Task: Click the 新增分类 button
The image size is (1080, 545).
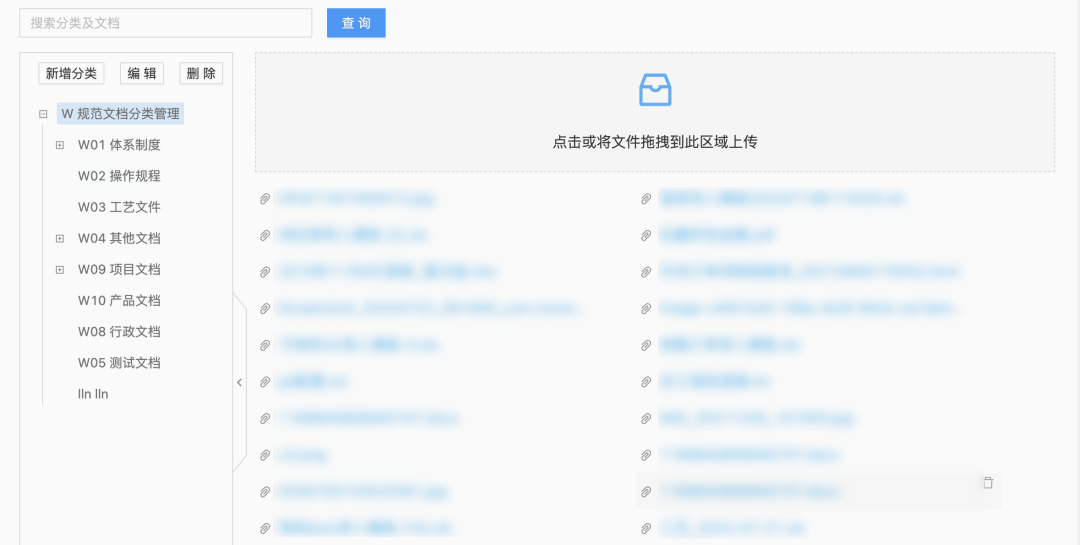Action: tap(71, 73)
